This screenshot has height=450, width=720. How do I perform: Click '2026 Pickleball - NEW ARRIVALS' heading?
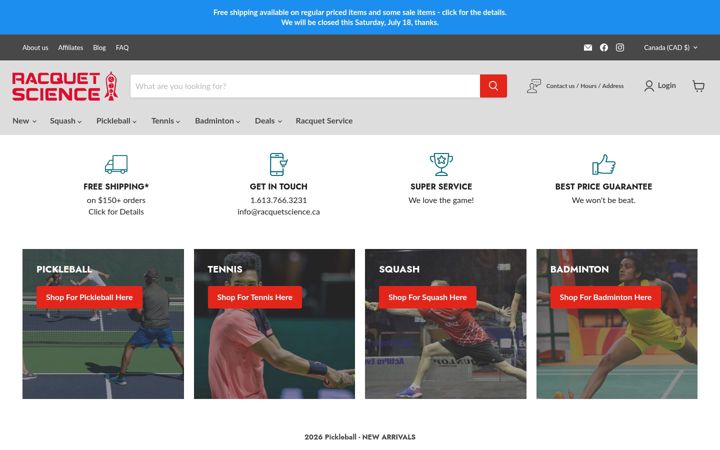click(x=360, y=437)
